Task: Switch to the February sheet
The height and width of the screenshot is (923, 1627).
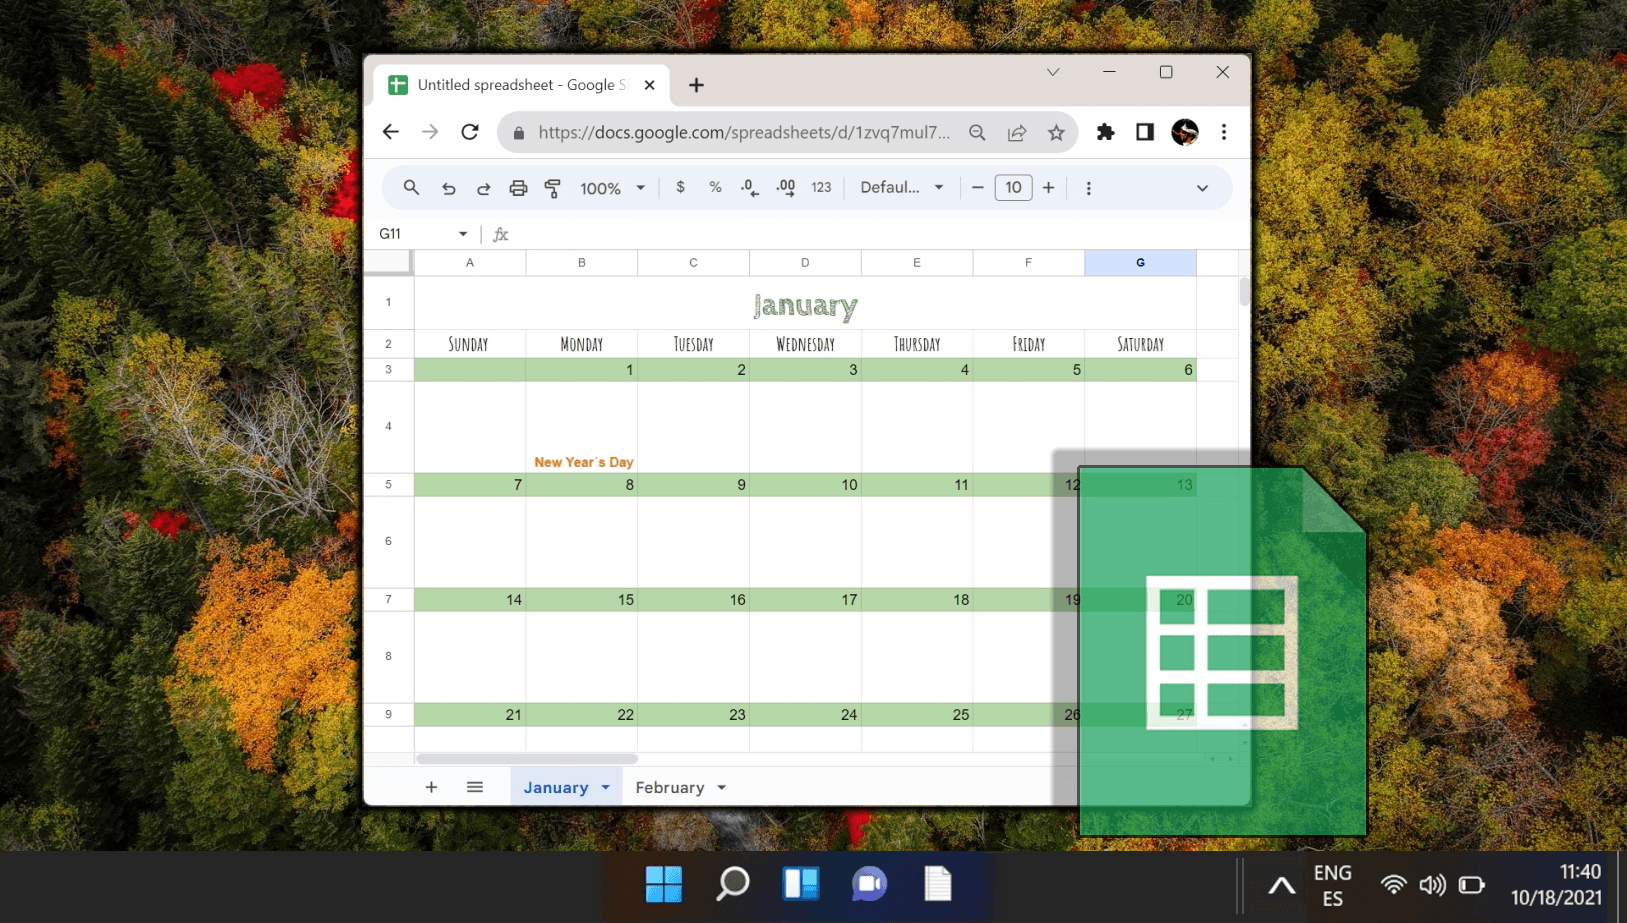Action: coord(670,787)
